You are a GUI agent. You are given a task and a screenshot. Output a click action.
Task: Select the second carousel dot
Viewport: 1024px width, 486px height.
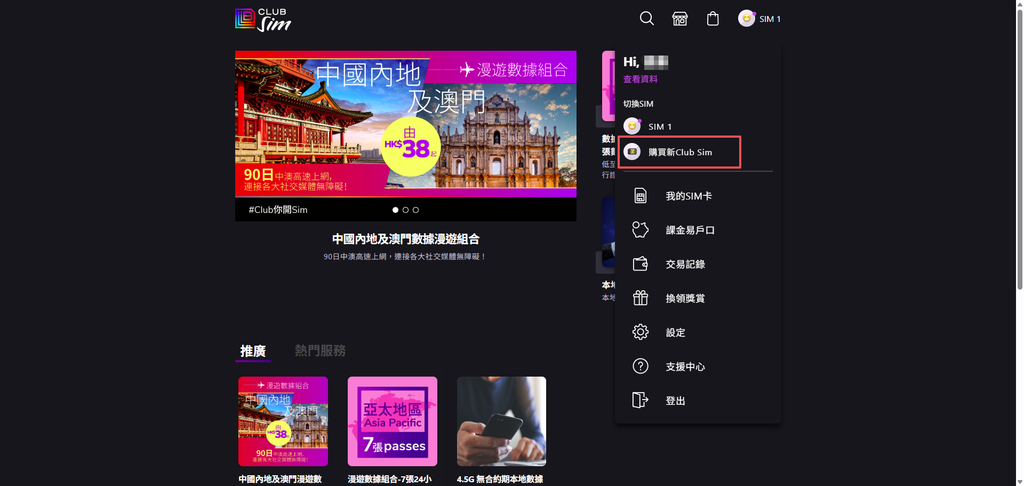tap(406, 210)
